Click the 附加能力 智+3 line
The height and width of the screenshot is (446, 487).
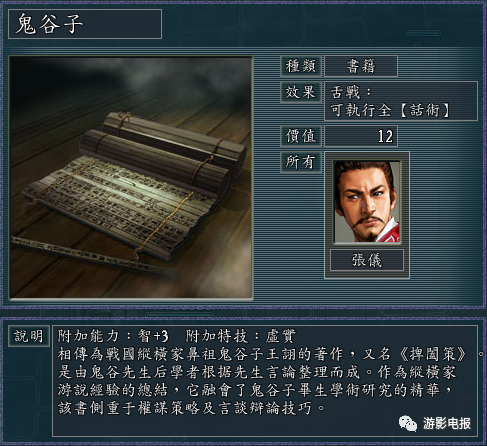pyautogui.click(x=113, y=336)
